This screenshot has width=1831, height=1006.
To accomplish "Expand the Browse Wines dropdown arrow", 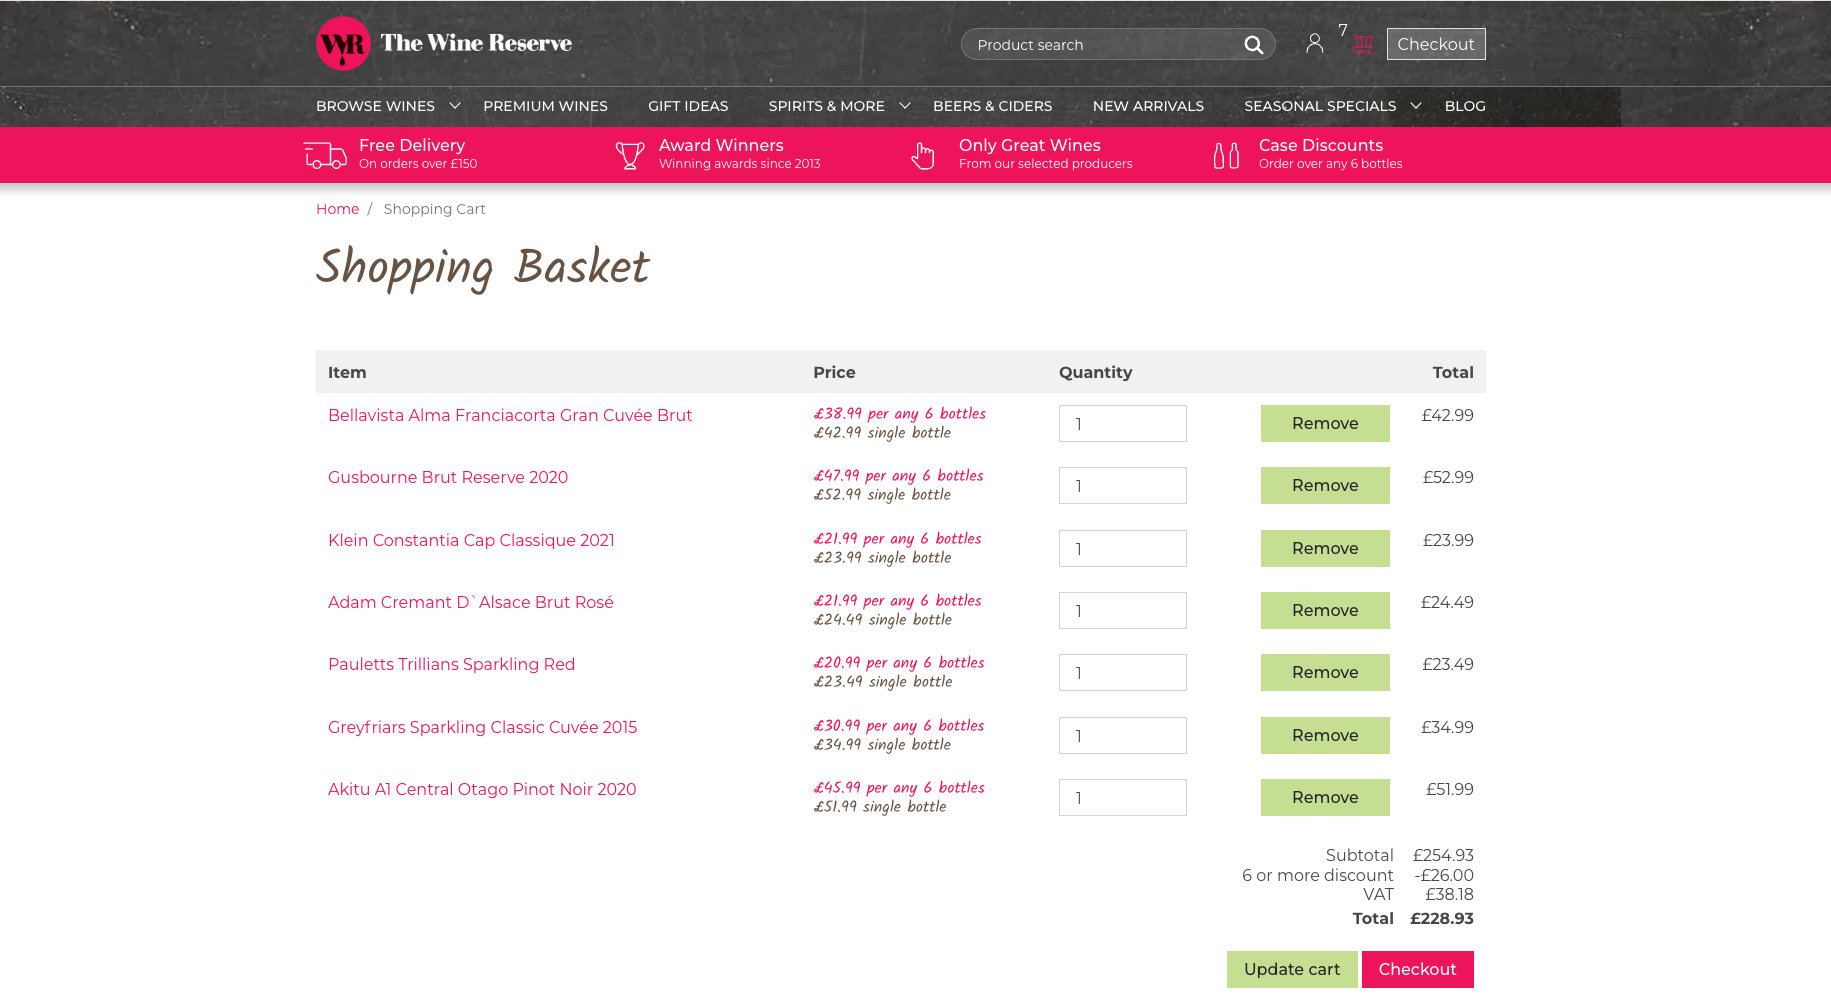I will click(455, 106).
